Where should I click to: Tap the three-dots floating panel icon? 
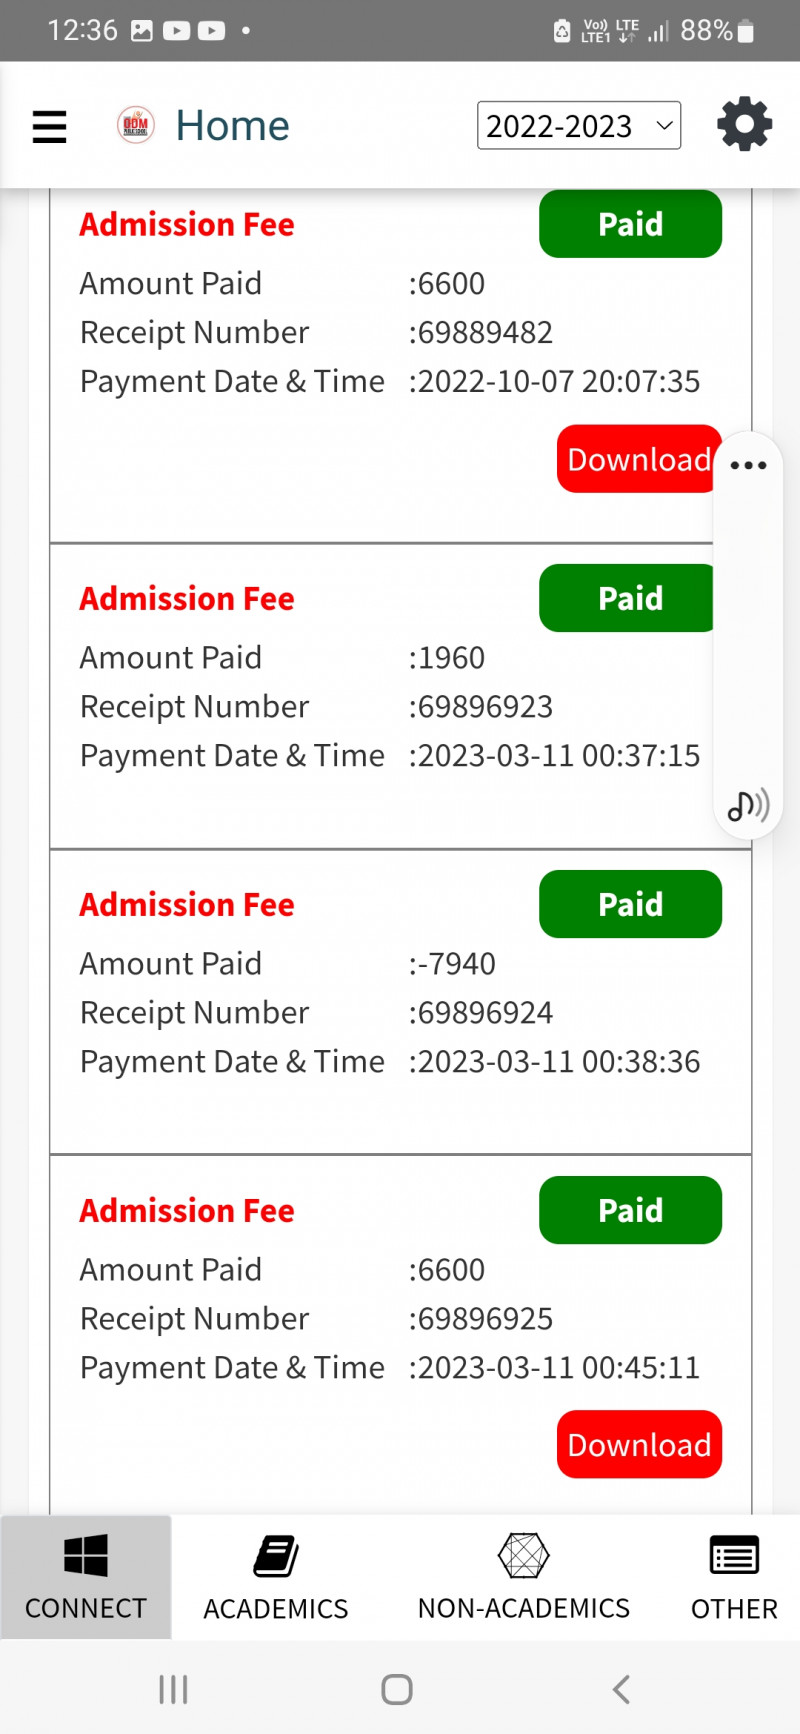(748, 465)
